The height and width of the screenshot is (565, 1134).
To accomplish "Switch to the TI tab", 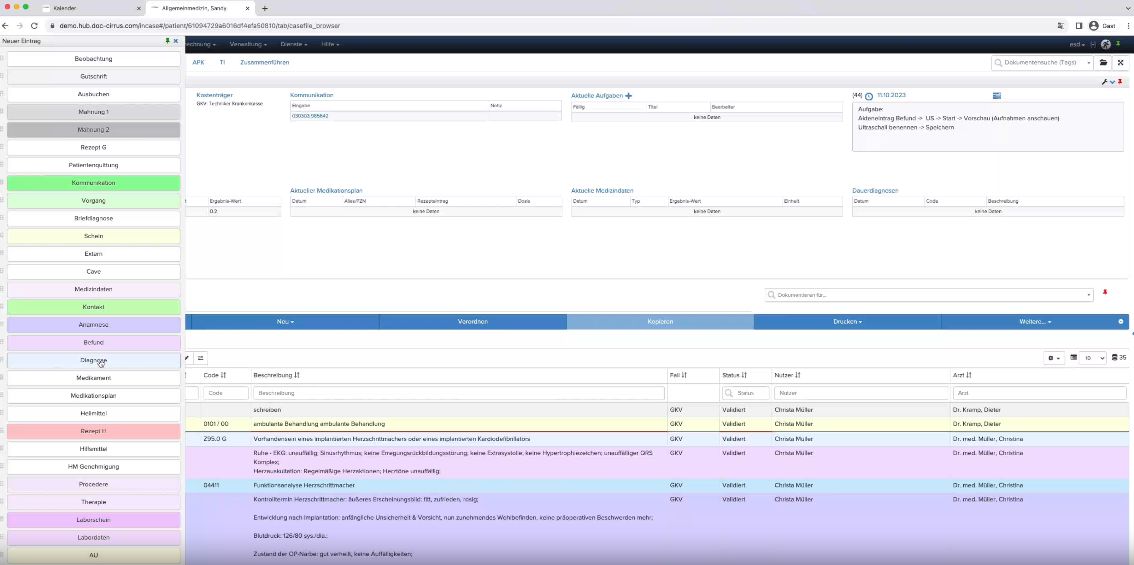I will click(222, 63).
